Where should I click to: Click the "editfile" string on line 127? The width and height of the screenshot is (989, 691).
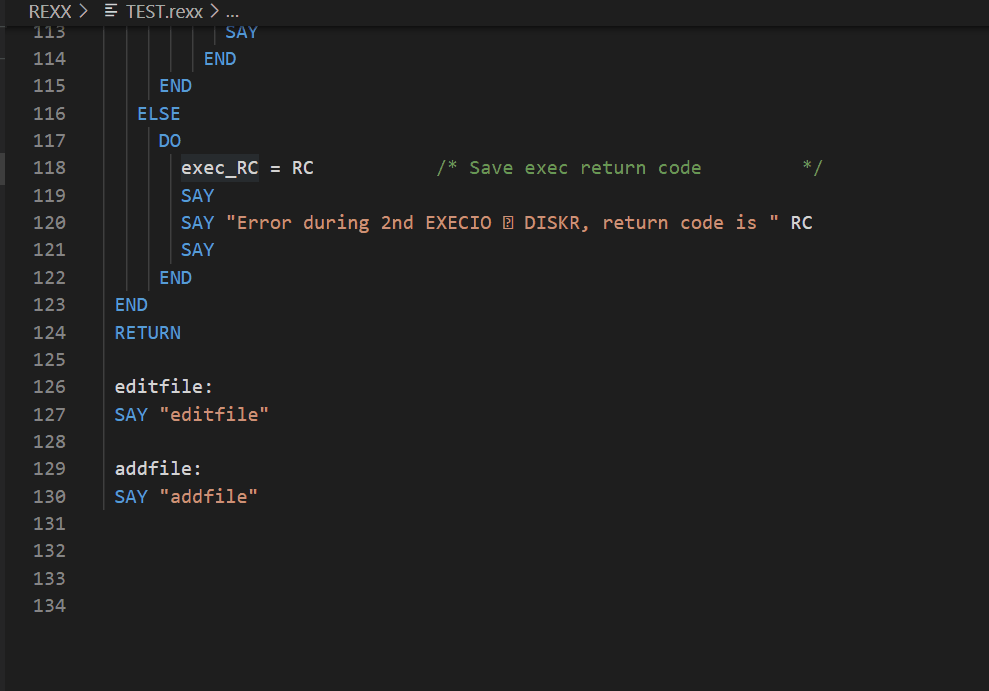tap(214, 414)
